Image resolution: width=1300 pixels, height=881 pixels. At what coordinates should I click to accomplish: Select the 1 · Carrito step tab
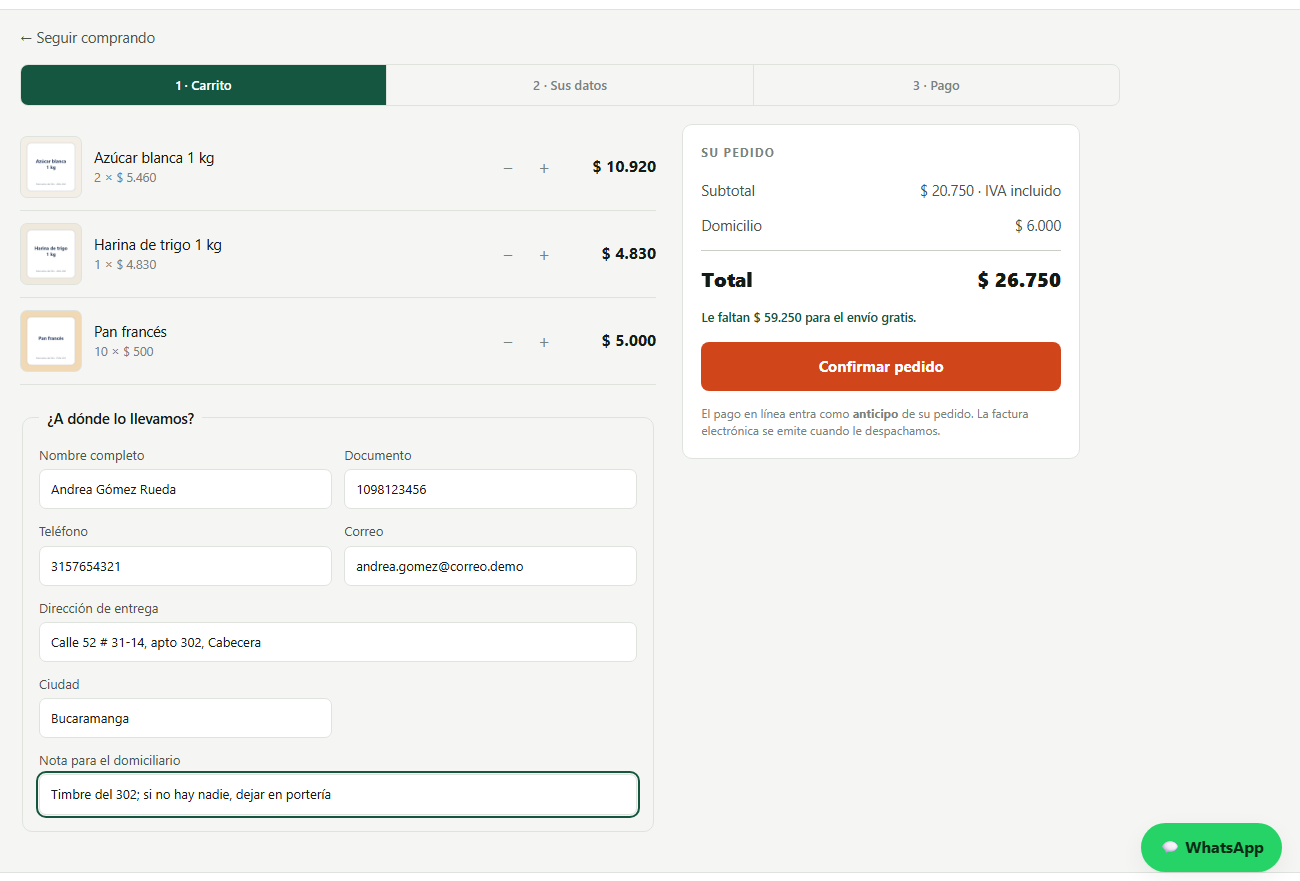(x=203, y=85)
